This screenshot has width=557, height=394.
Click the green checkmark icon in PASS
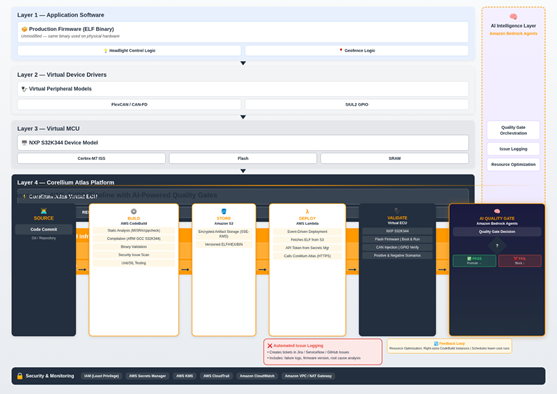coord(469,259)
